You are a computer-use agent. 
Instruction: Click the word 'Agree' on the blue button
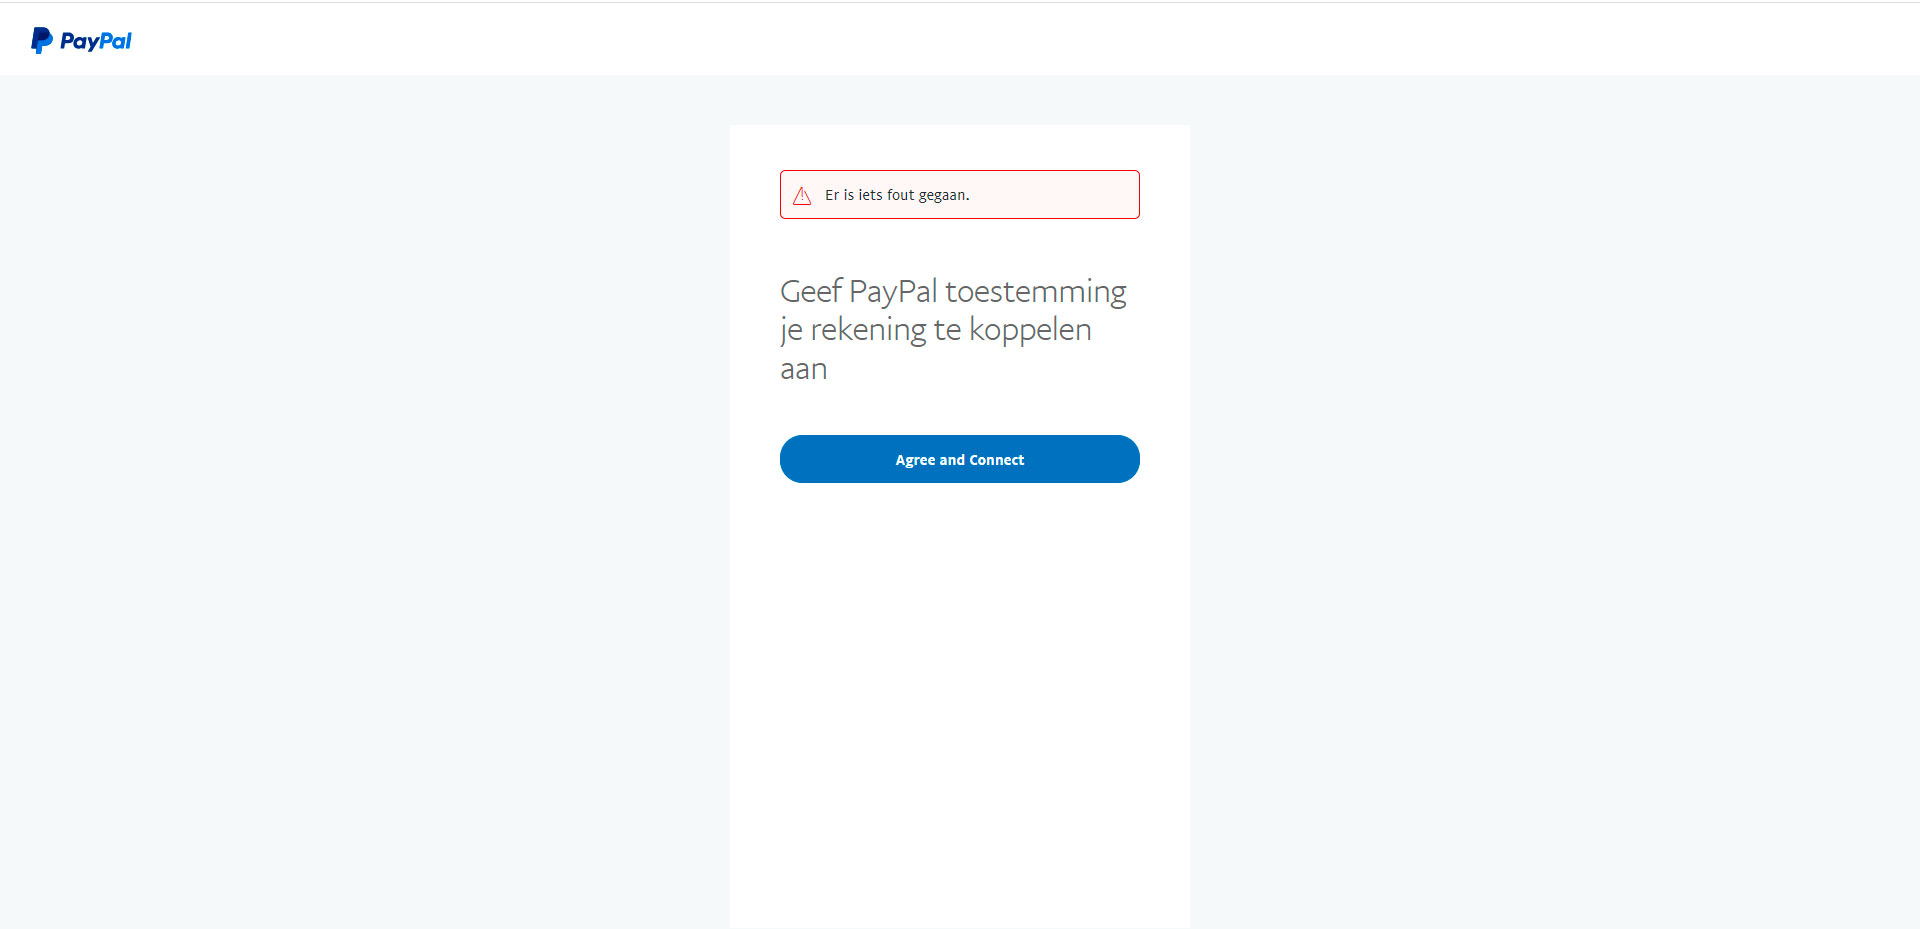coord(915,460)
